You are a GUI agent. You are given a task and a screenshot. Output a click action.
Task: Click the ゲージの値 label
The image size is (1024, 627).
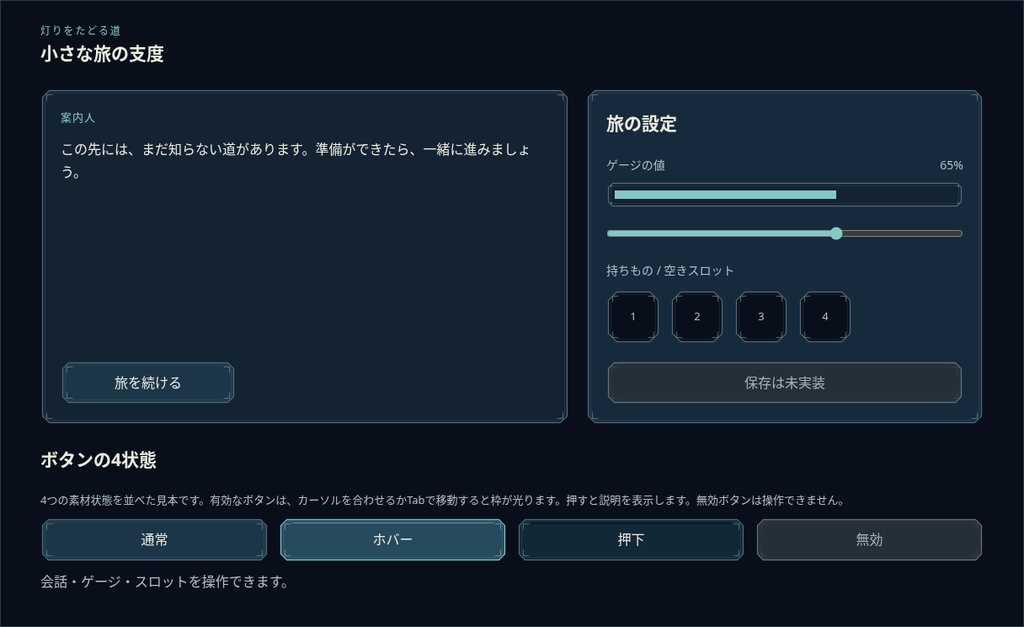[635, 165]
